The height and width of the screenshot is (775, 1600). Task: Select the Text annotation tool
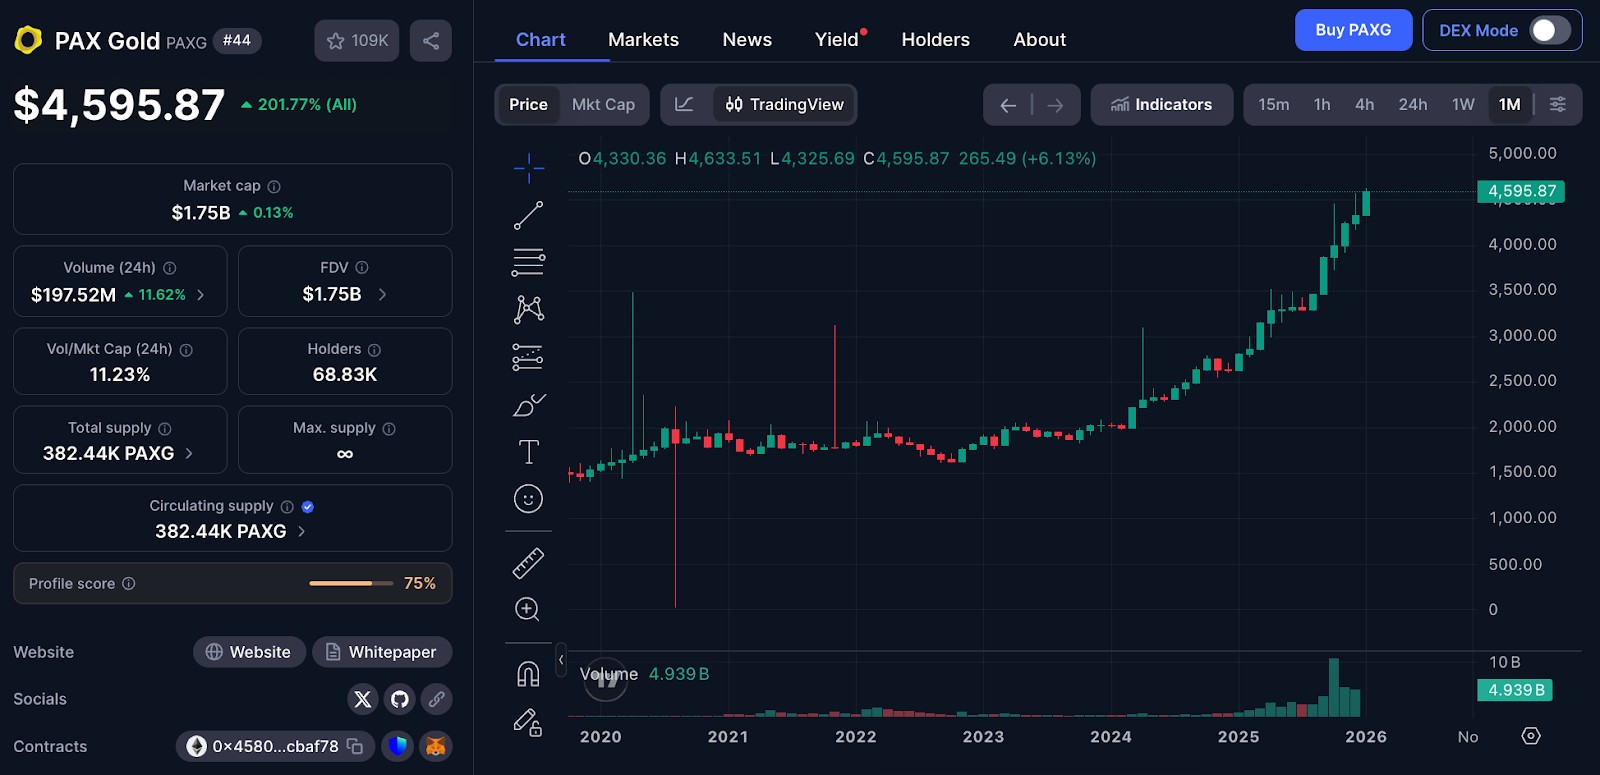coord(528,452)
